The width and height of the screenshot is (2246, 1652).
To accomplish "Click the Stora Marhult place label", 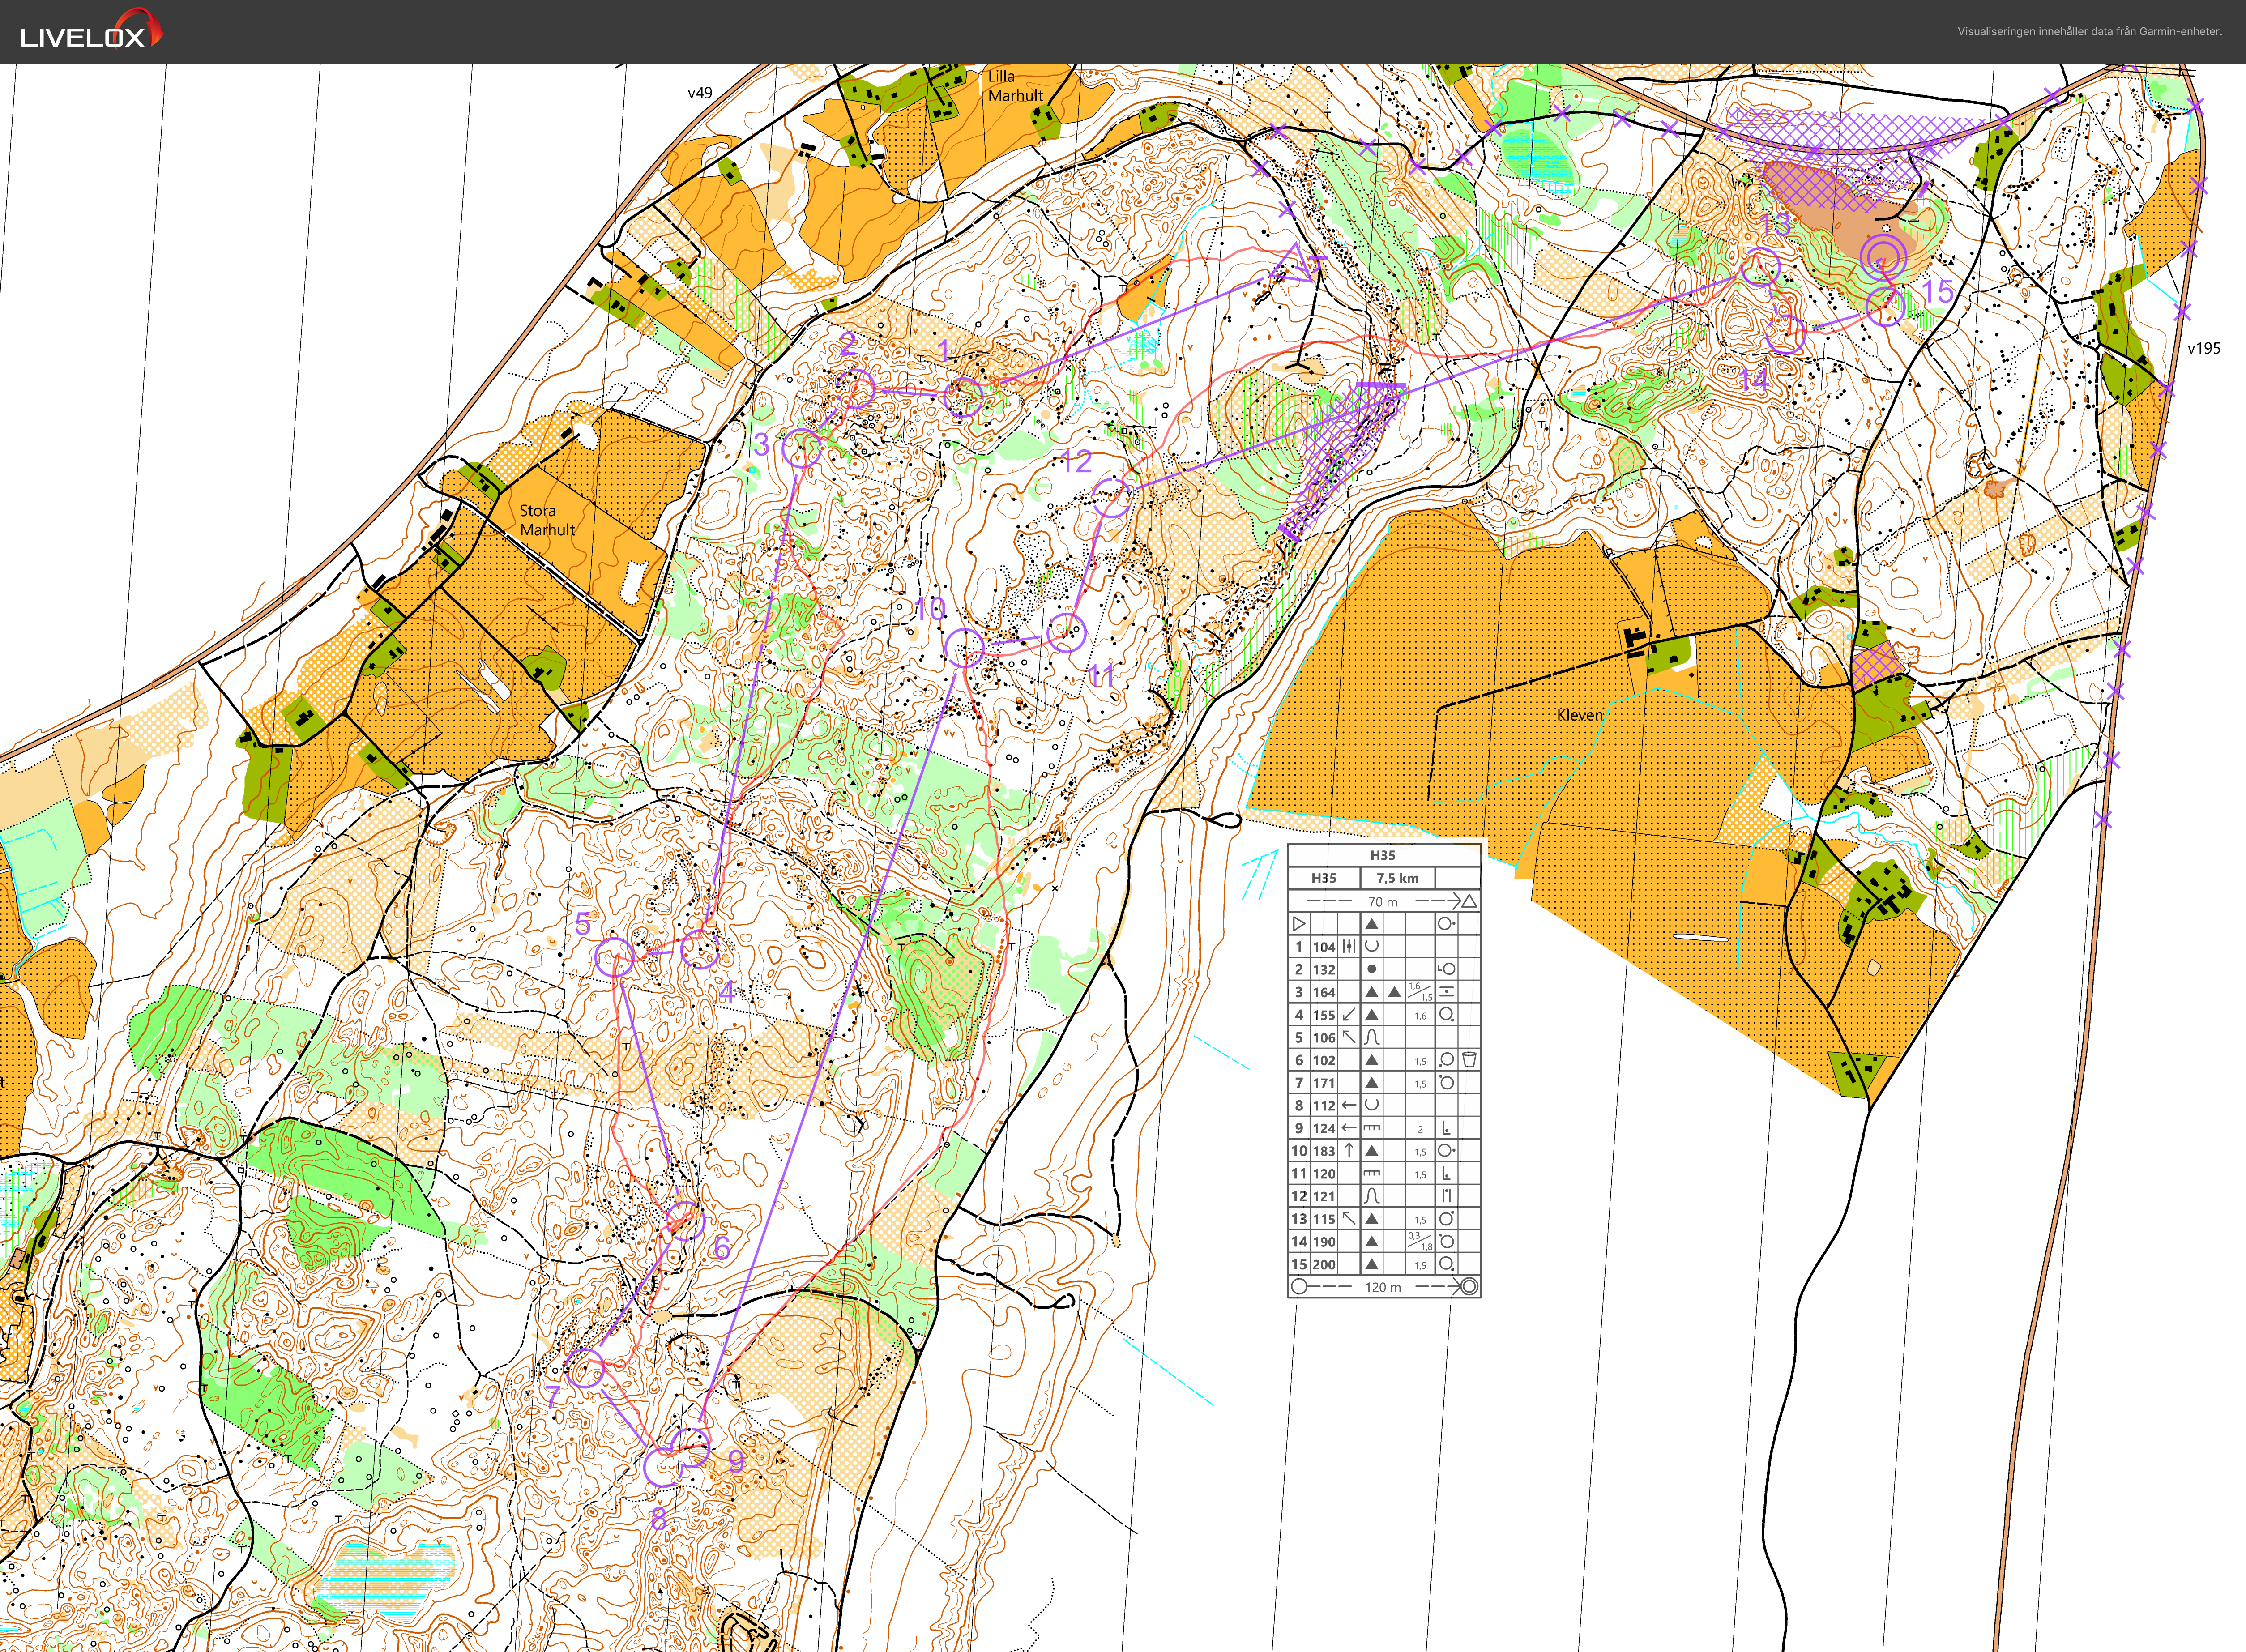I will (547, 520).
